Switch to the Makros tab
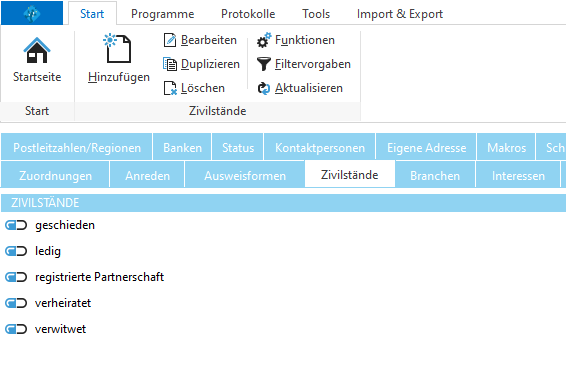 point(506,147)
